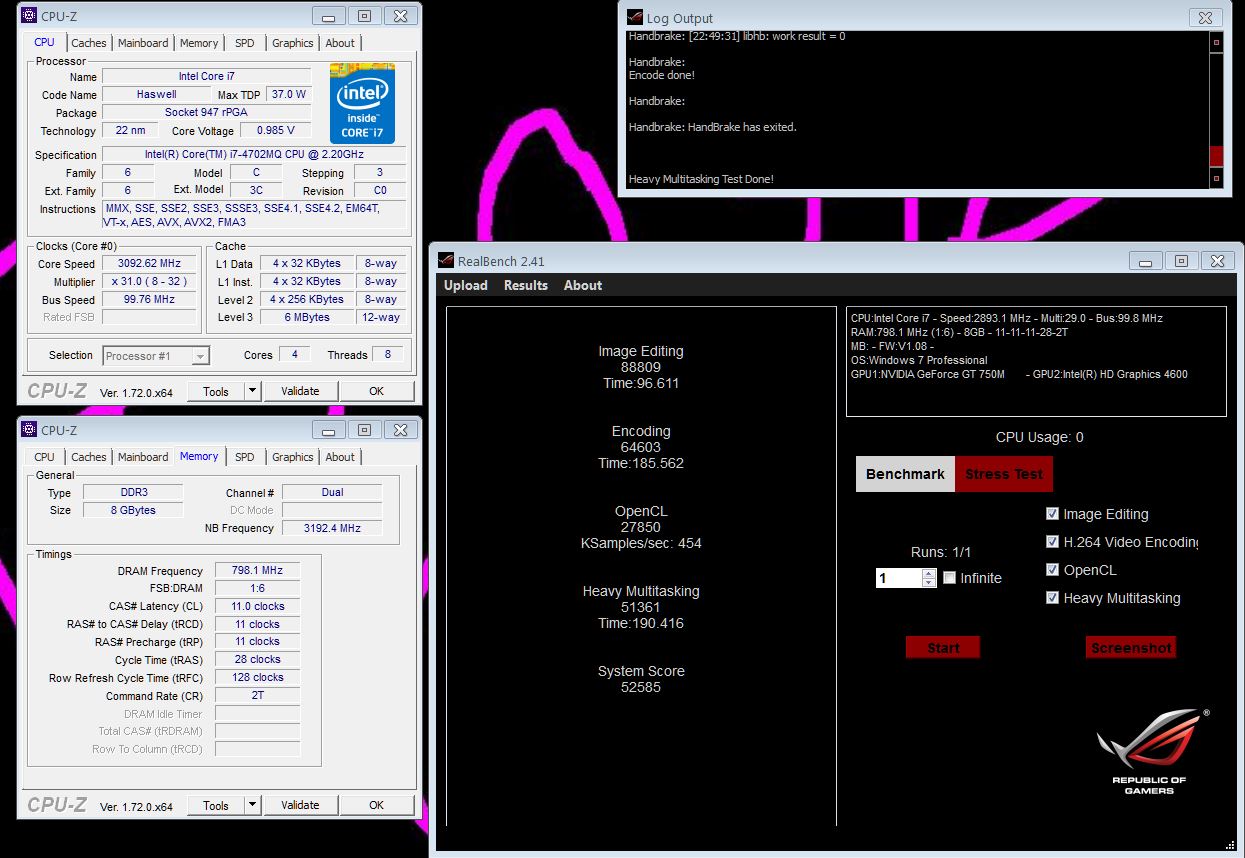Click Validate in the CPU-Z CPU window

click(x=300, y=391)
